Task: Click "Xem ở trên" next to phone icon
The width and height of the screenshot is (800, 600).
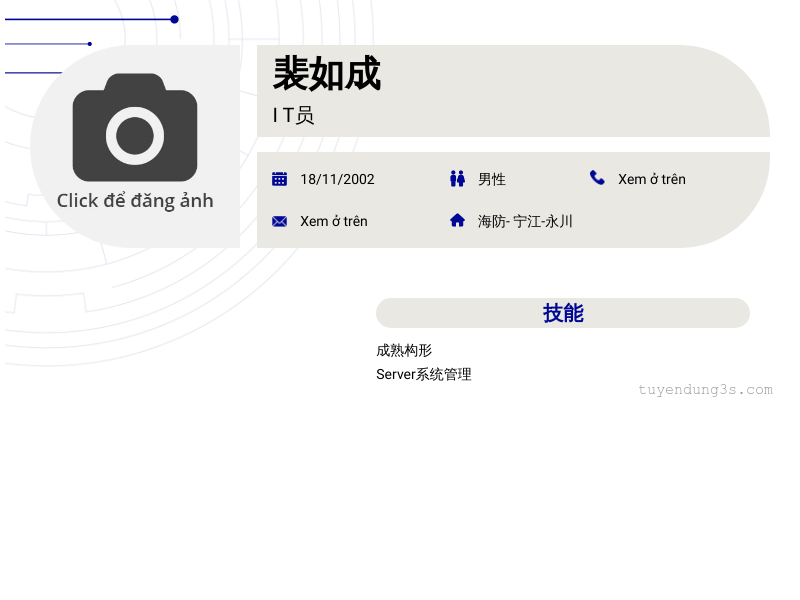Action: [652, 179]
